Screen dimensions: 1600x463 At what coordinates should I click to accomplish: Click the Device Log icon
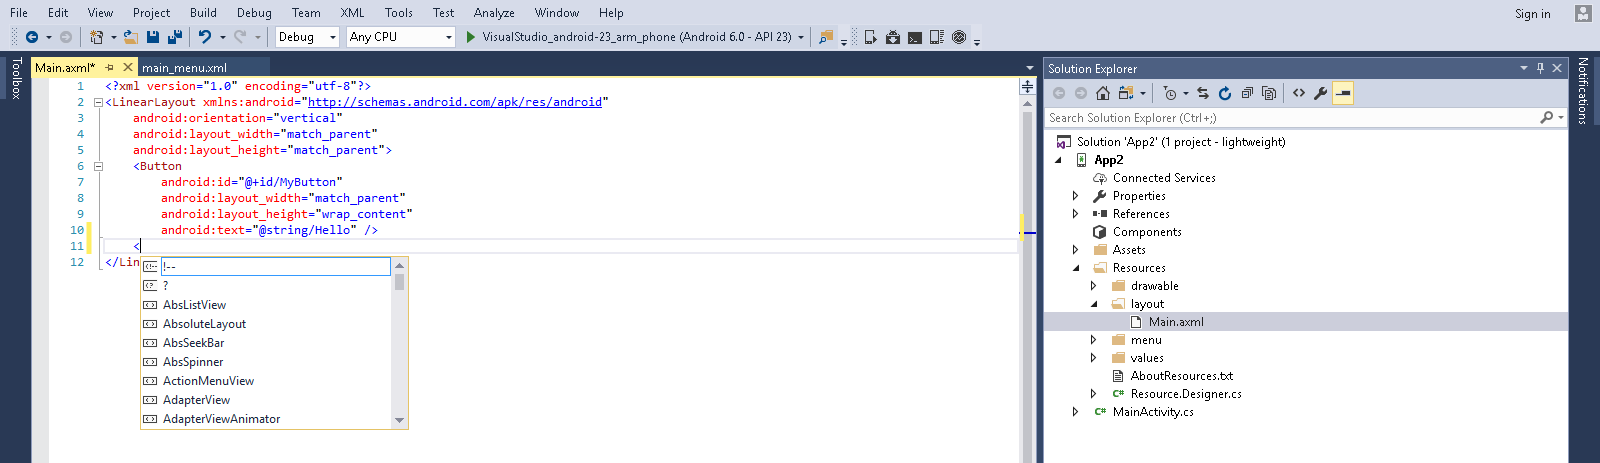point(937,37)
